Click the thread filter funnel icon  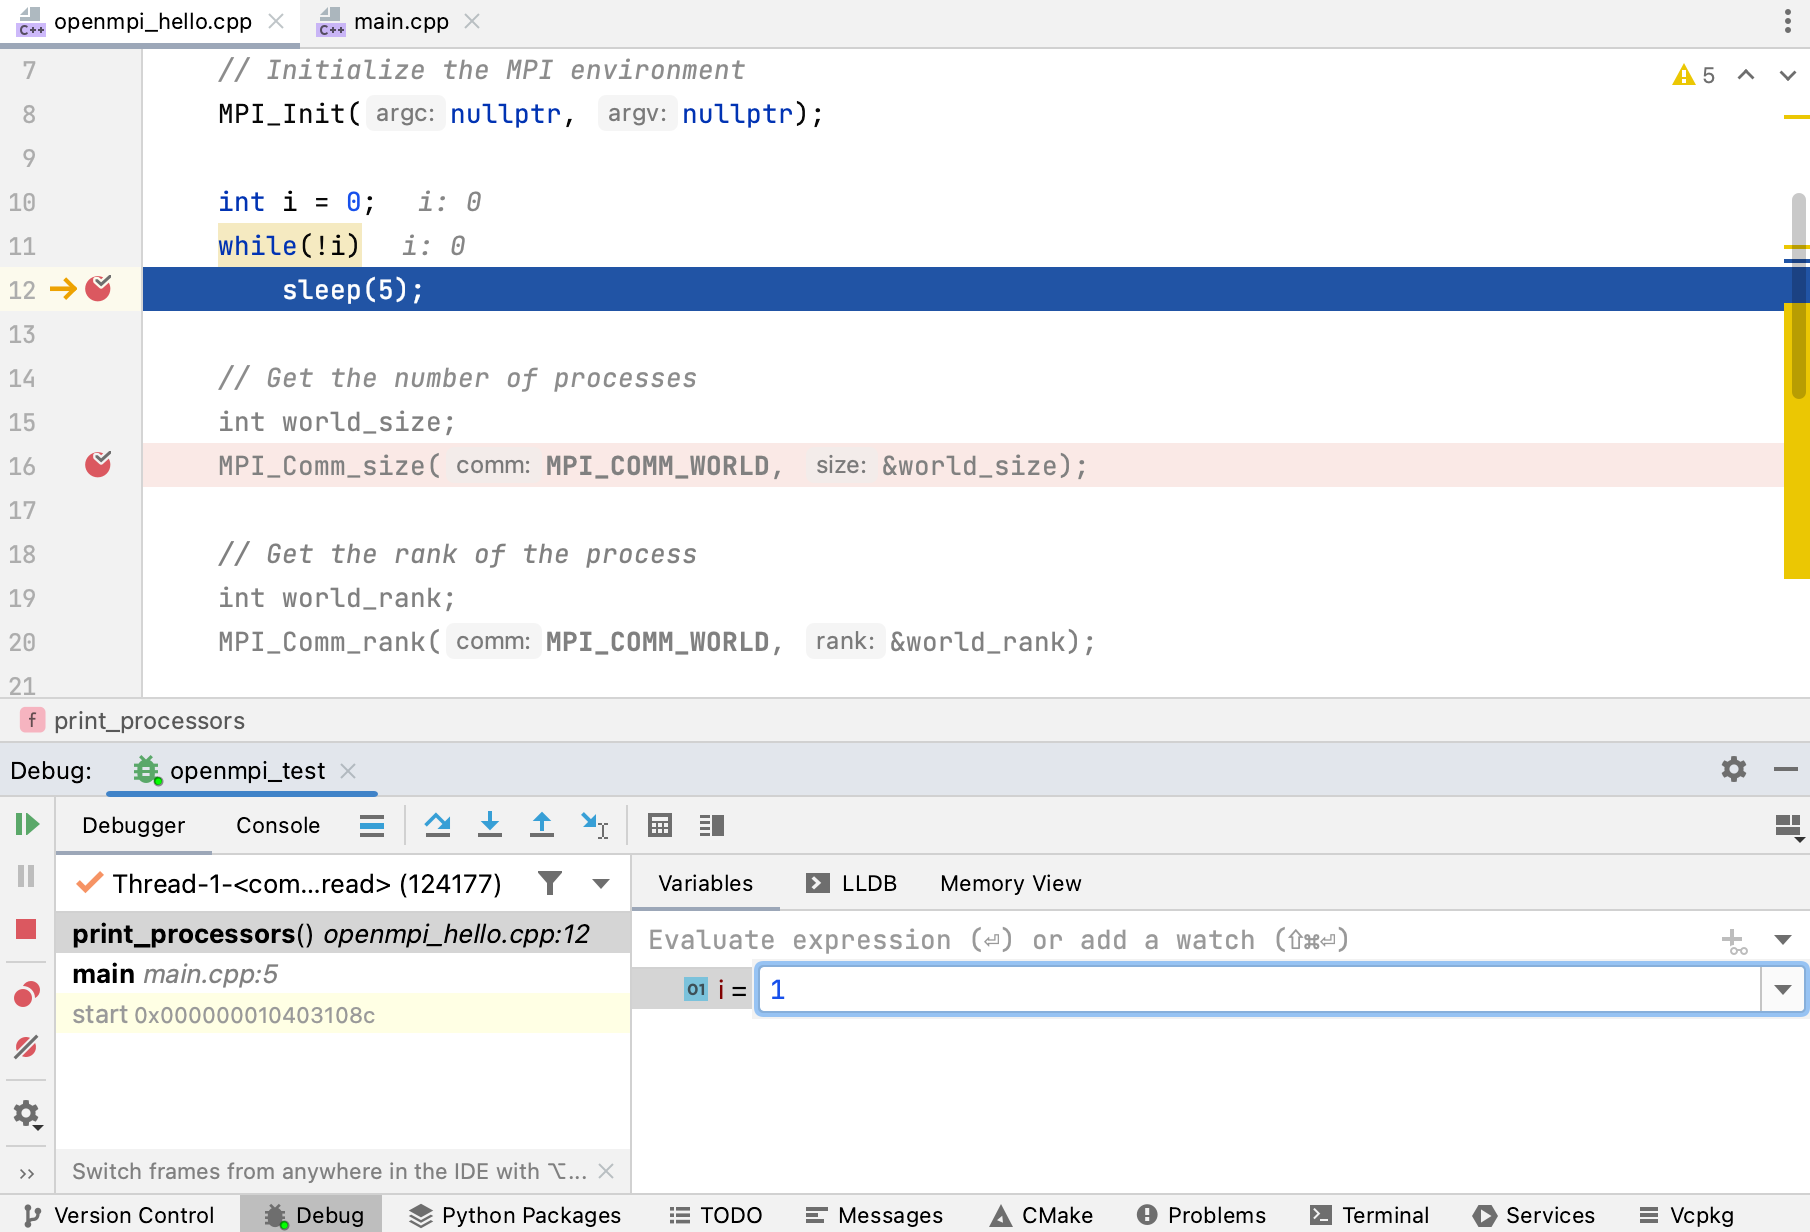[550, 883]
